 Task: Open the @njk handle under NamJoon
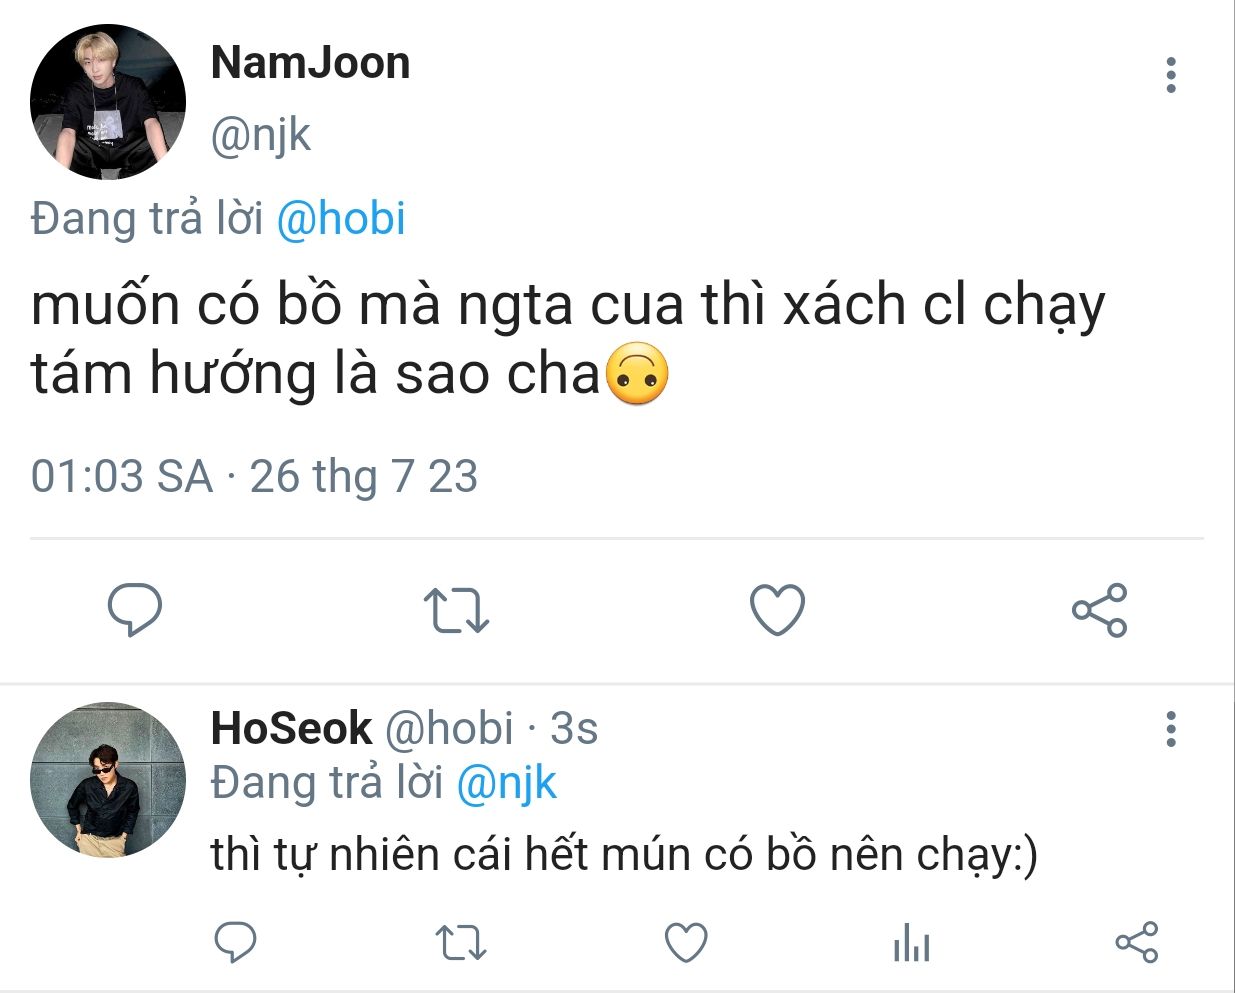pyautogui.click(x=261, y=134)
